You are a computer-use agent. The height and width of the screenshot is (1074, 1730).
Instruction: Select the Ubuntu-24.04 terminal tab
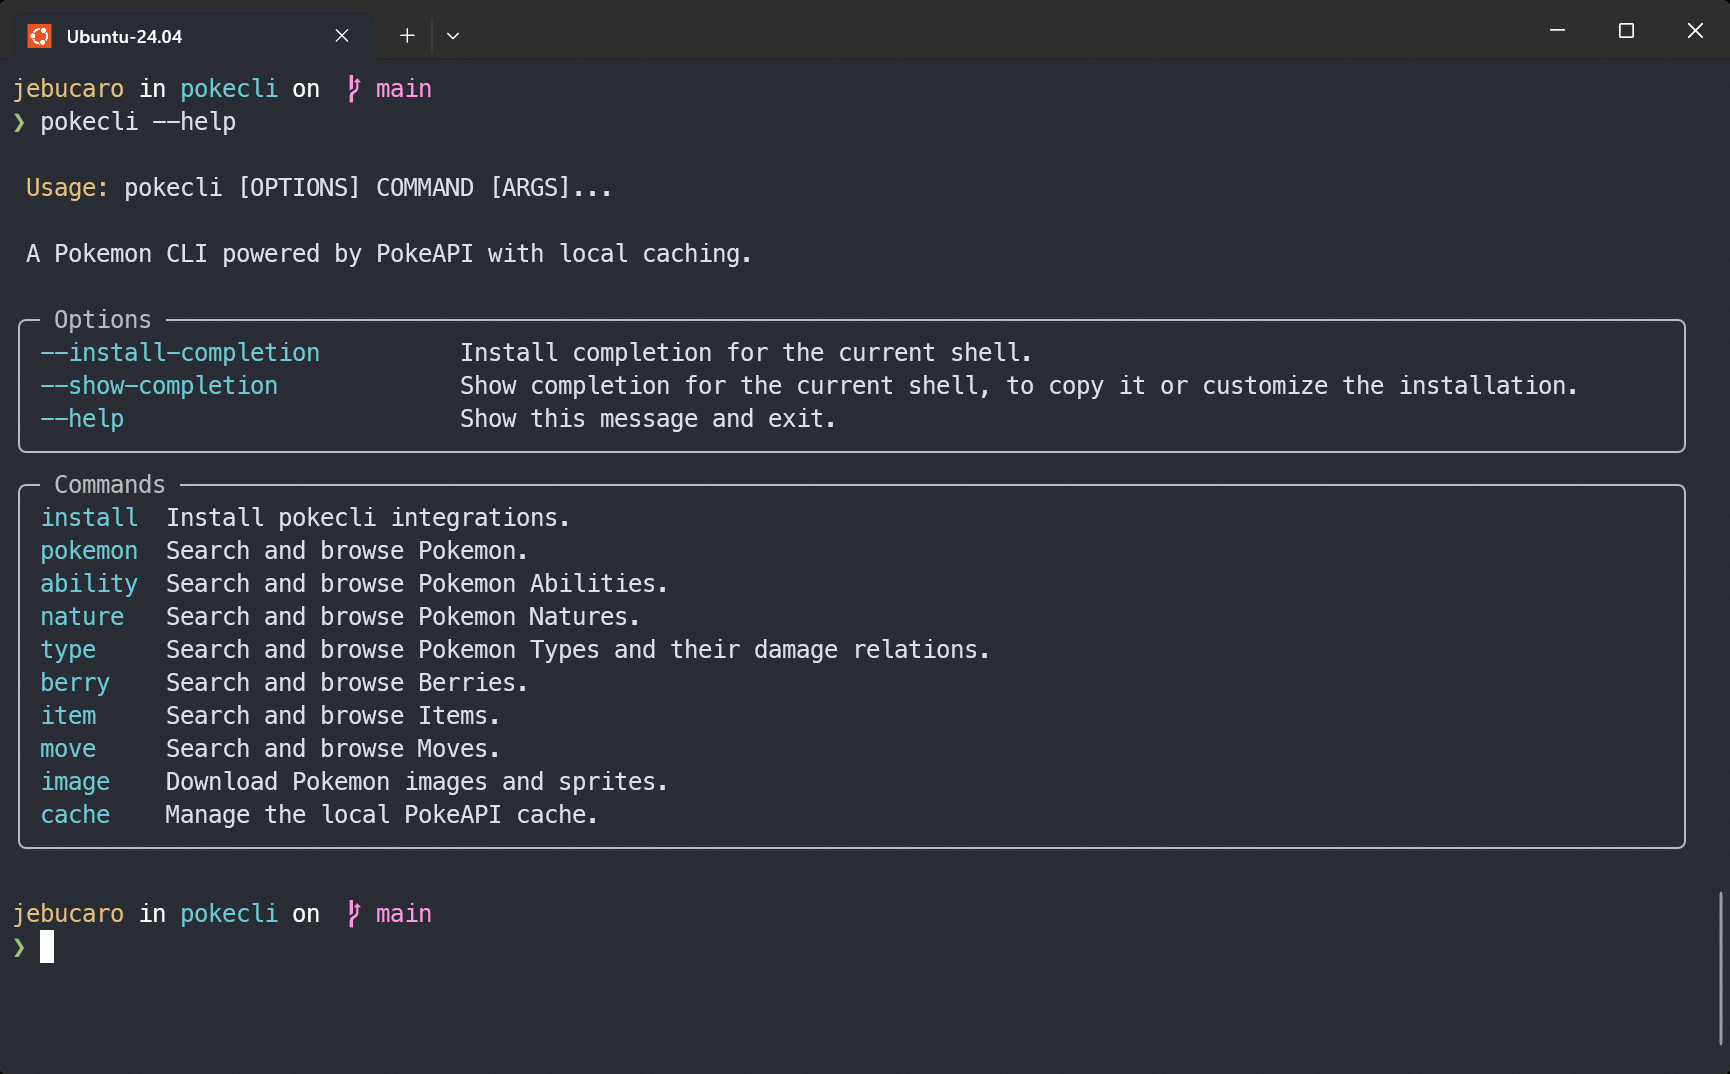(x=193, y=36)
